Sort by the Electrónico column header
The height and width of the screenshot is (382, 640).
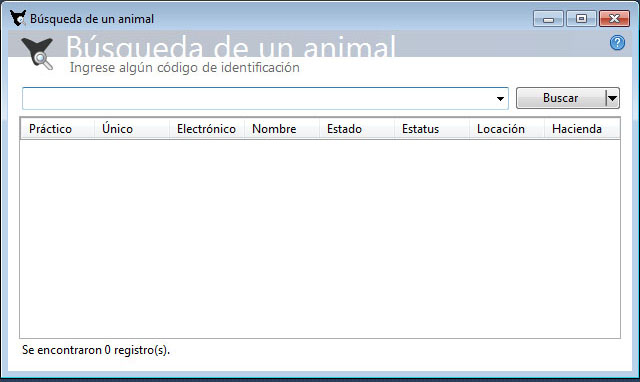point(207,129)
